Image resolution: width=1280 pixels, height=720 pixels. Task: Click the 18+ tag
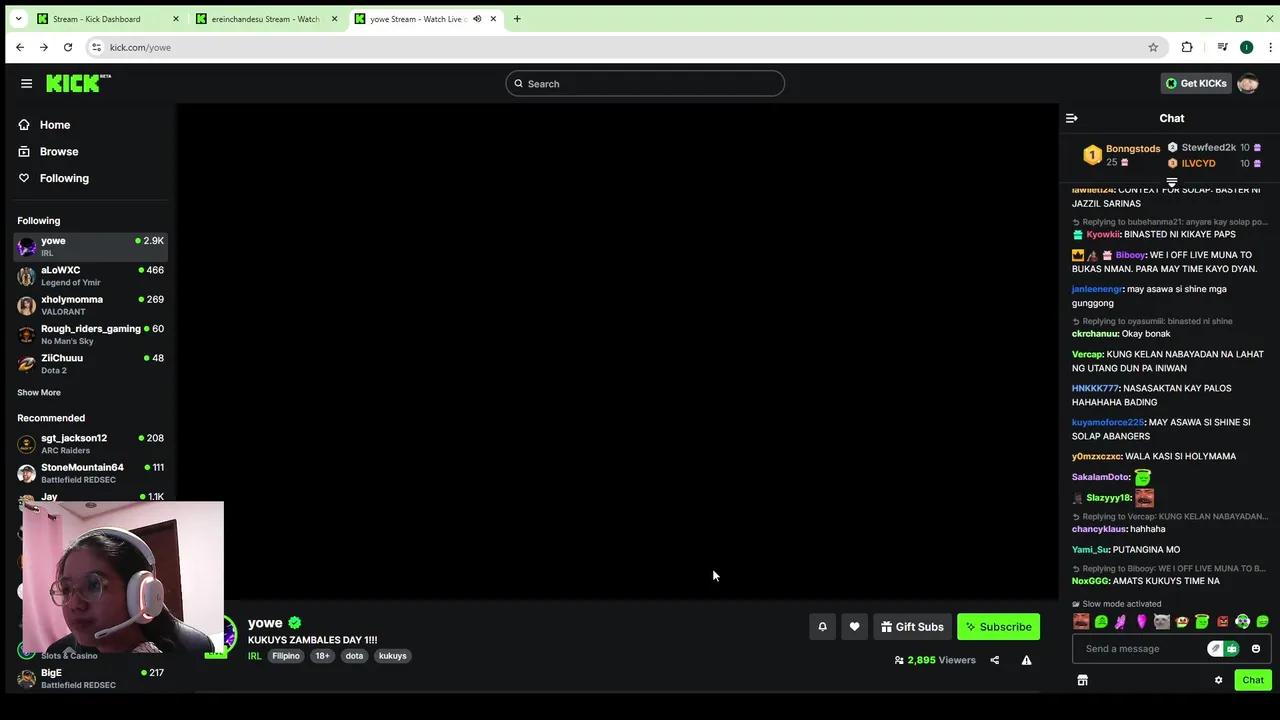(322, 656)
